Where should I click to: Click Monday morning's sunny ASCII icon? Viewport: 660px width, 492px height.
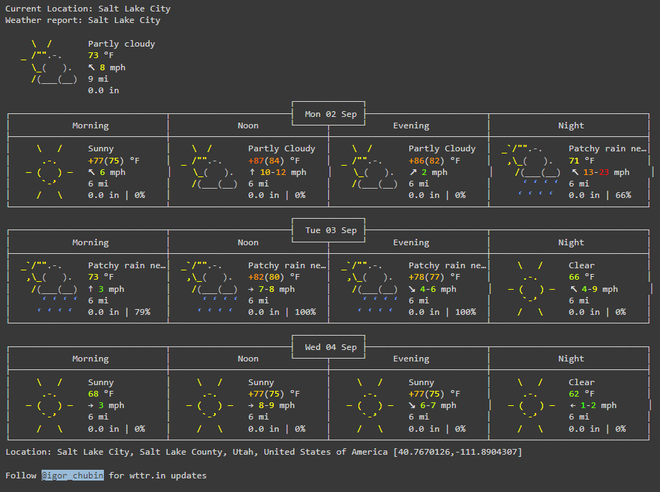tap(49, 172)
